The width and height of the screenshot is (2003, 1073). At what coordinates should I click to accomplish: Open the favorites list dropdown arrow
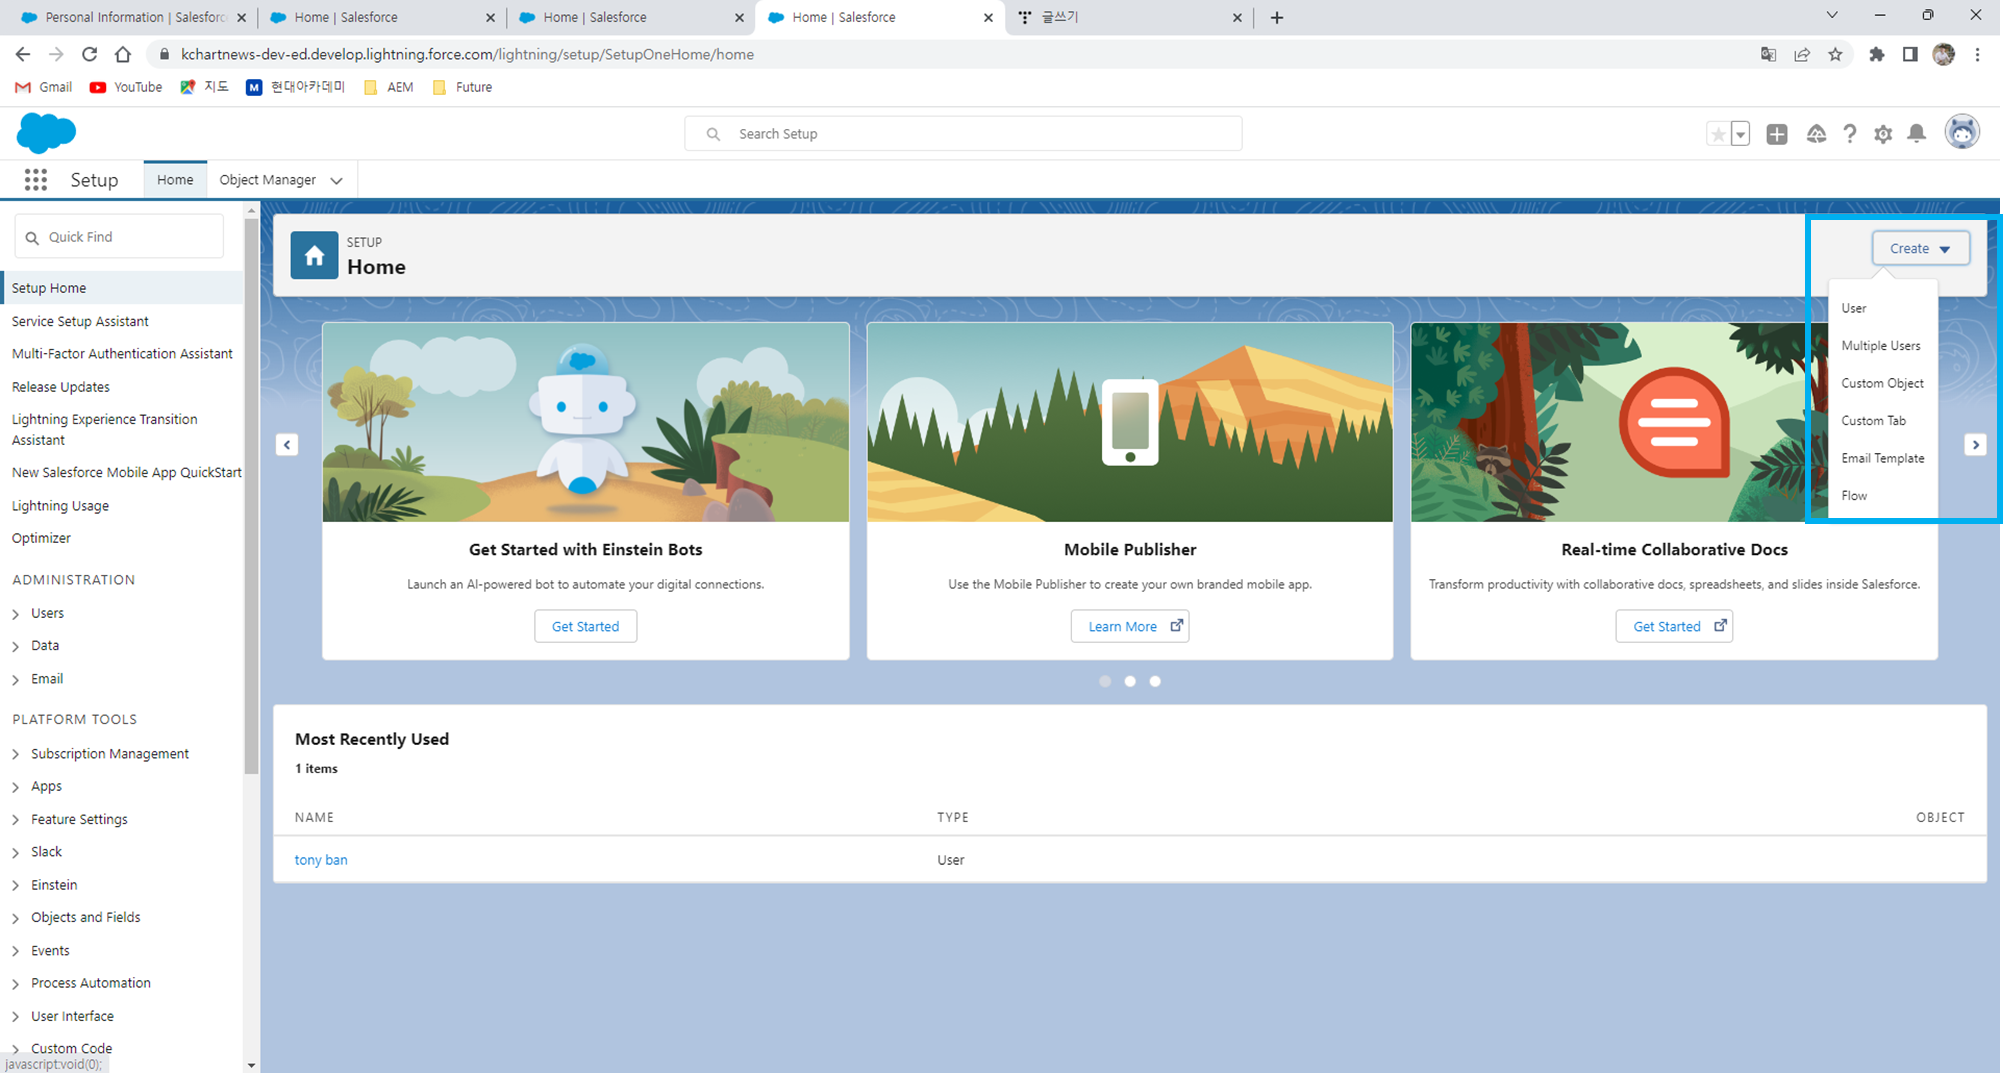tap(1741, 134)
